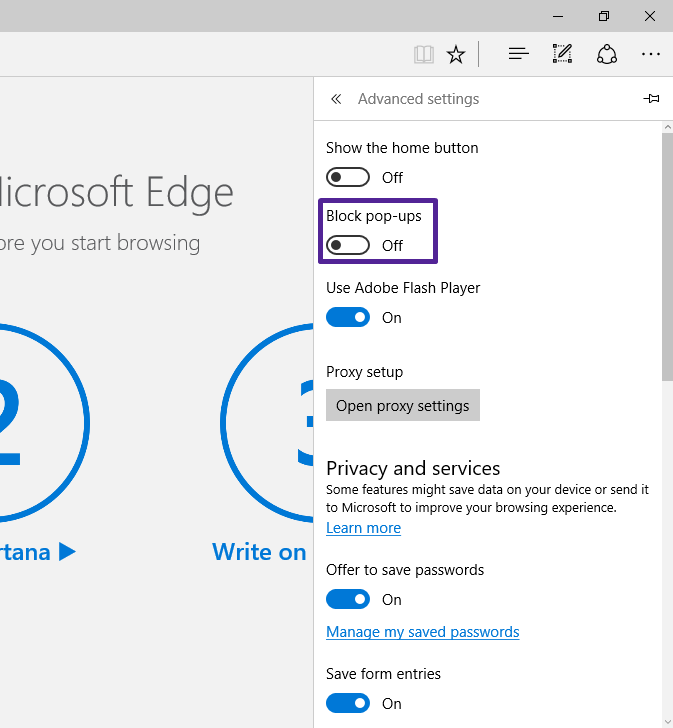Image resolution: width=673 pixels, height=728 pixels.
Task: Click the Privacy and services heading
Action: 413,468
